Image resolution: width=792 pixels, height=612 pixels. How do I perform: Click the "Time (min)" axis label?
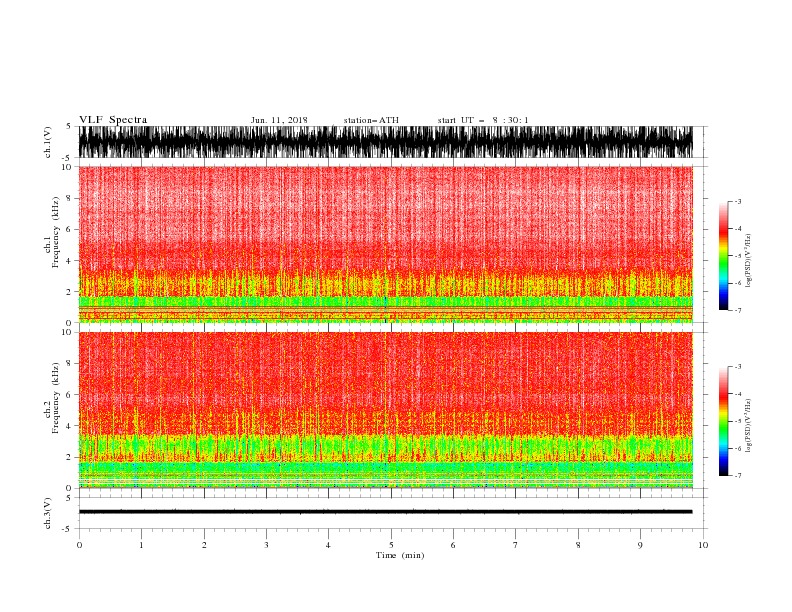(400, 555)
